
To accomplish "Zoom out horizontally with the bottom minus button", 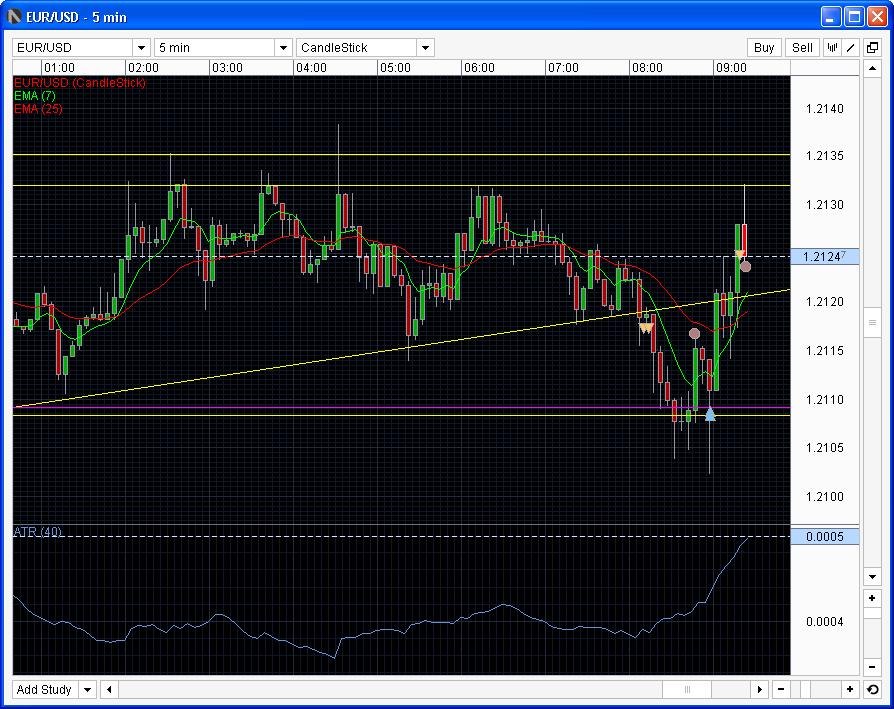I will coord(781,690).
